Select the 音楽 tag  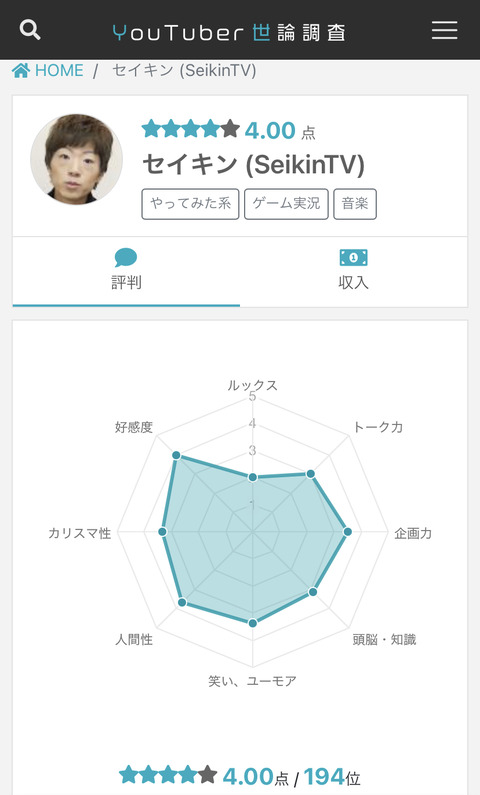pyautogui.click(x=355, y=204)
